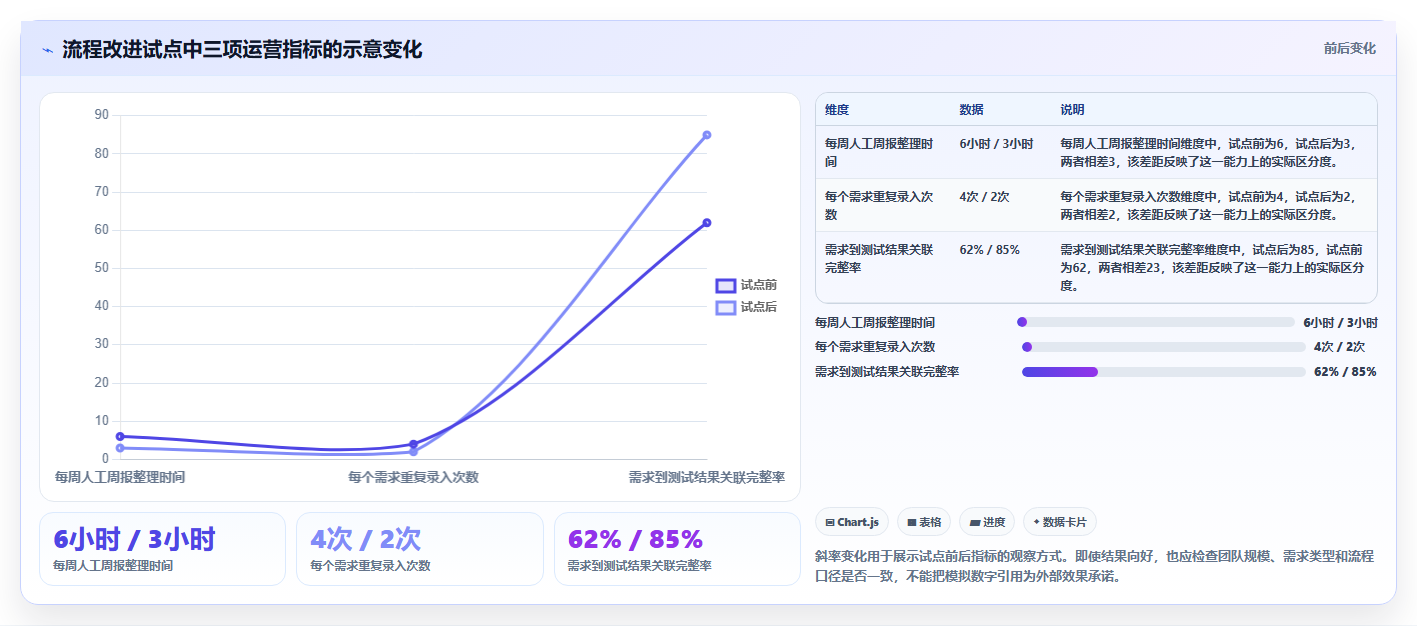Image resolution: width=1417 pixels, height=626 pixels.
Task: Click description text mentioning 两者相差23
Action: (1213, 267)
